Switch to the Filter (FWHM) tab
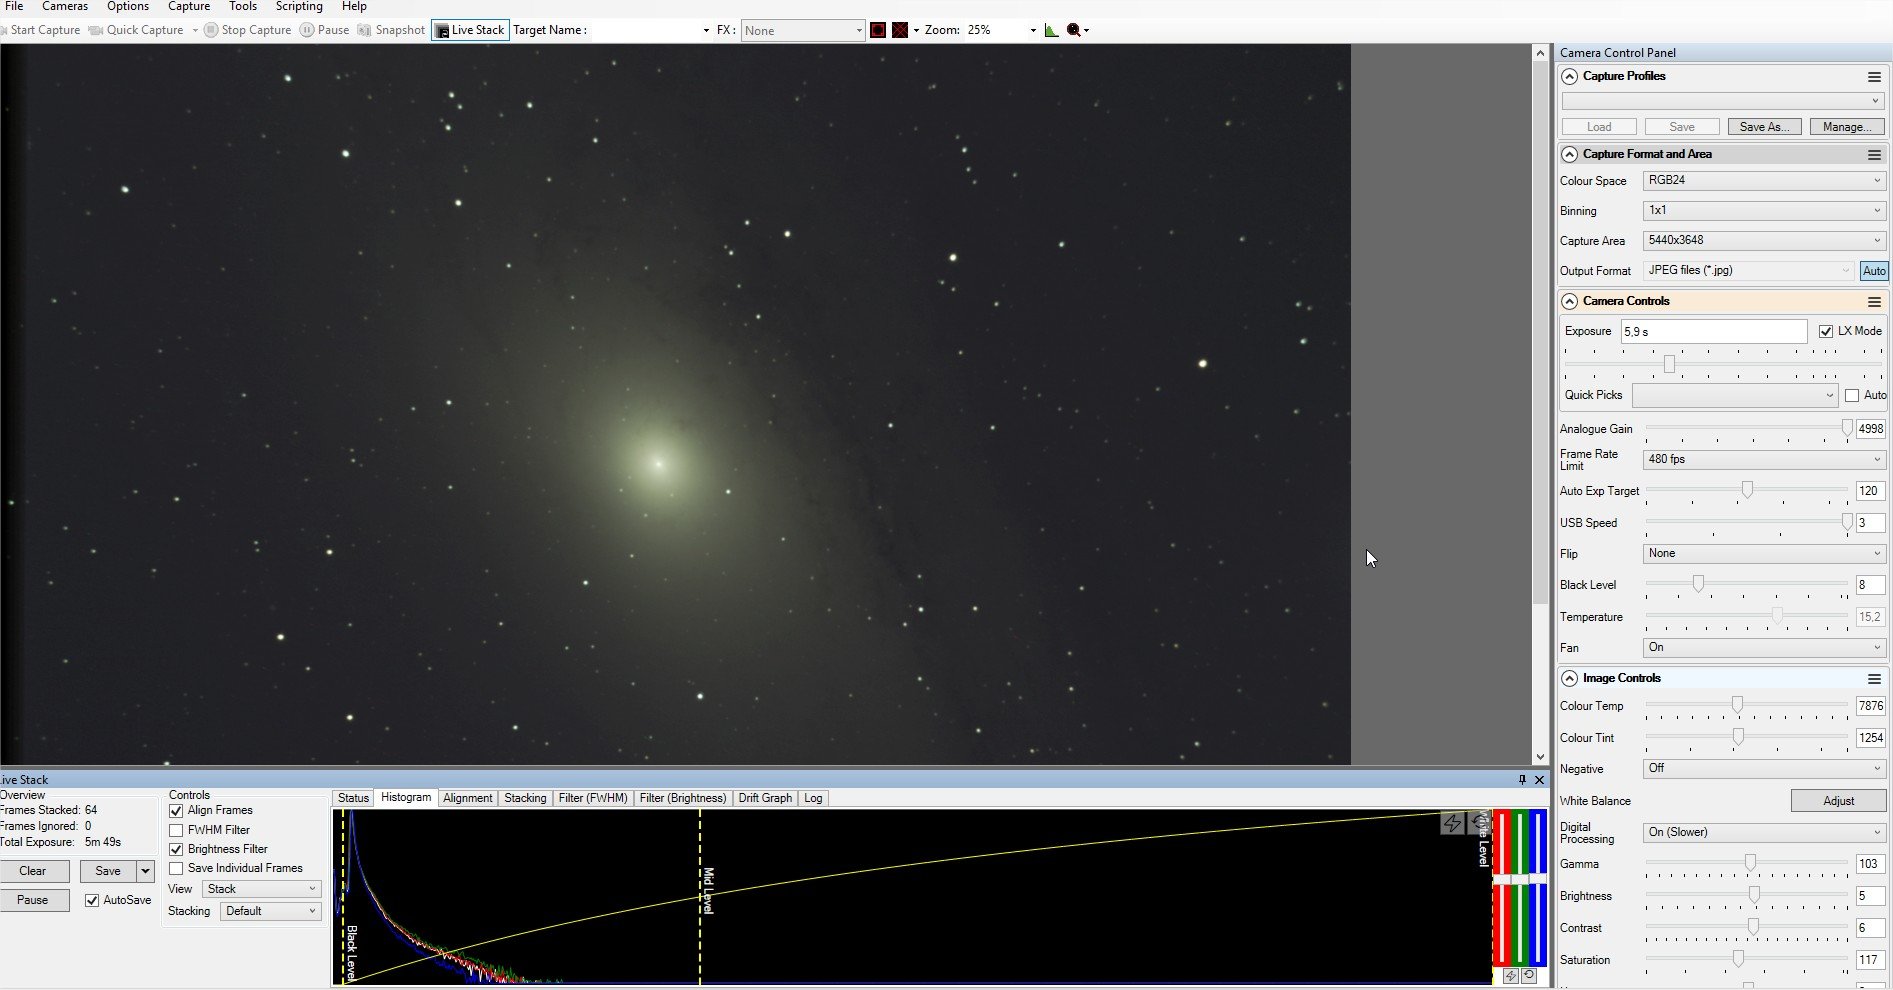Image resolution: width=1893 pixels, height=990 pixels. pyautogui.click(x=593, y=798)
